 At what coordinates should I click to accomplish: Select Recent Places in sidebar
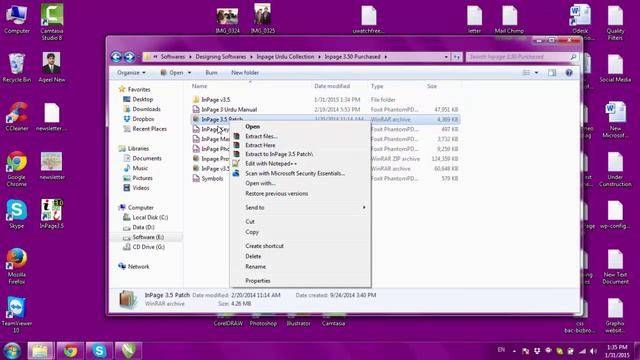pyautogui.click(x=145, y=129)
